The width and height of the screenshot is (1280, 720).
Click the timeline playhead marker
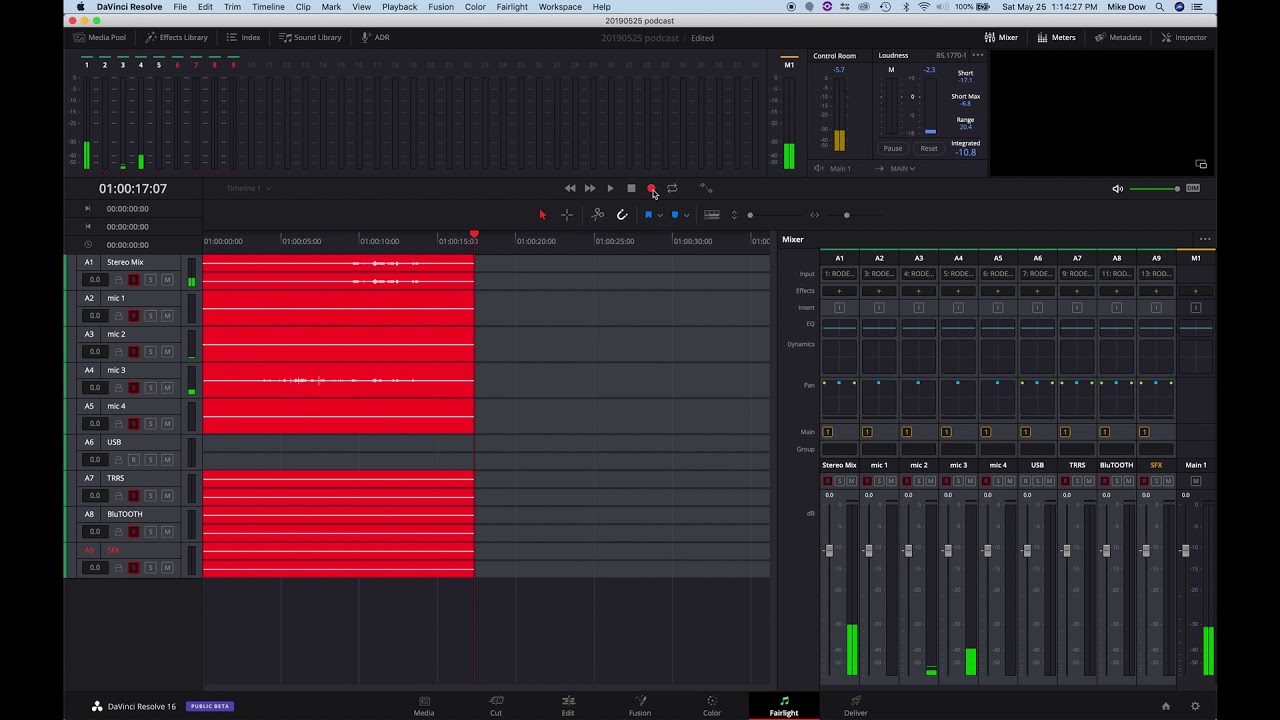pyautogui.click(x=474, y=235)
